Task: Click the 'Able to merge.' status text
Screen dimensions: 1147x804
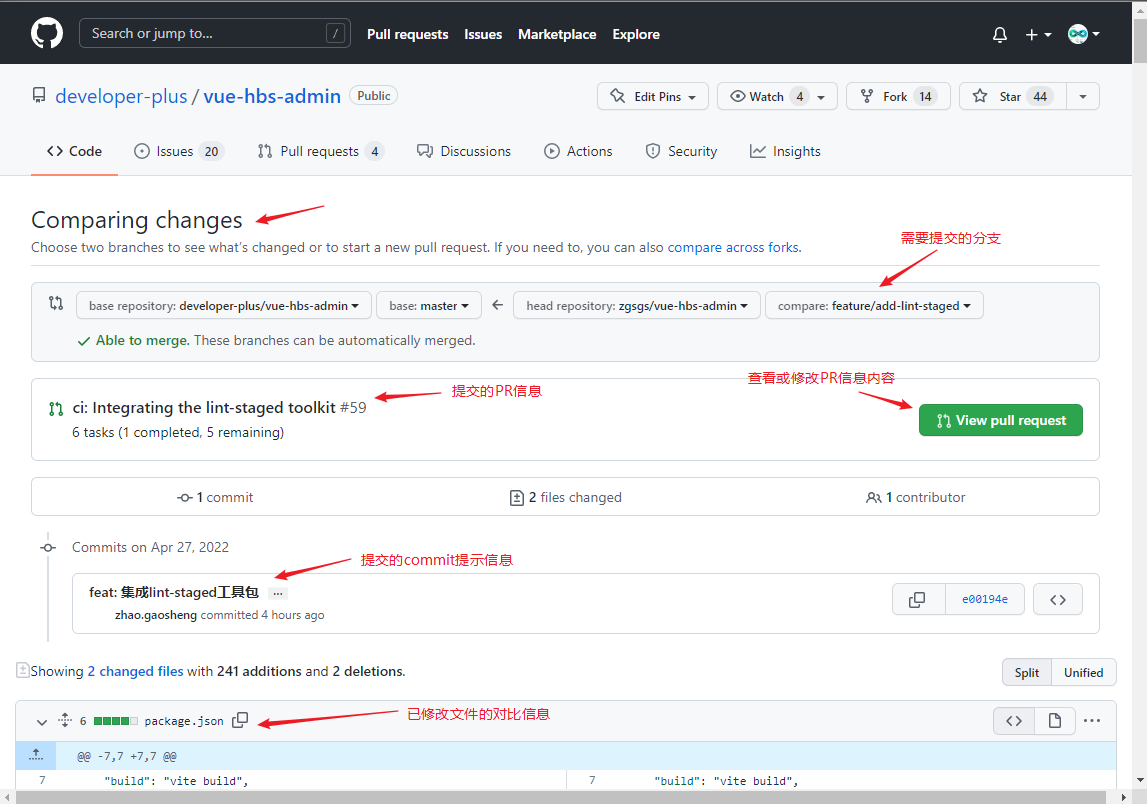Action: click(143, 340)
